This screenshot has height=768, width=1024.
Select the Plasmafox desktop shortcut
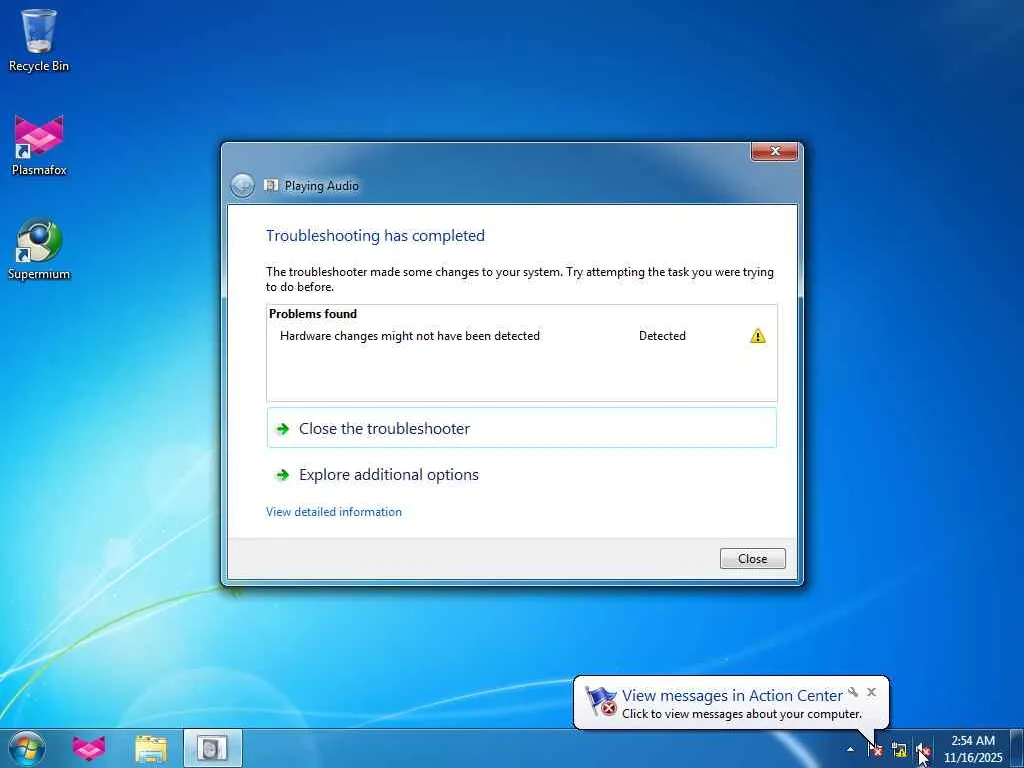[x=39, y=145]
